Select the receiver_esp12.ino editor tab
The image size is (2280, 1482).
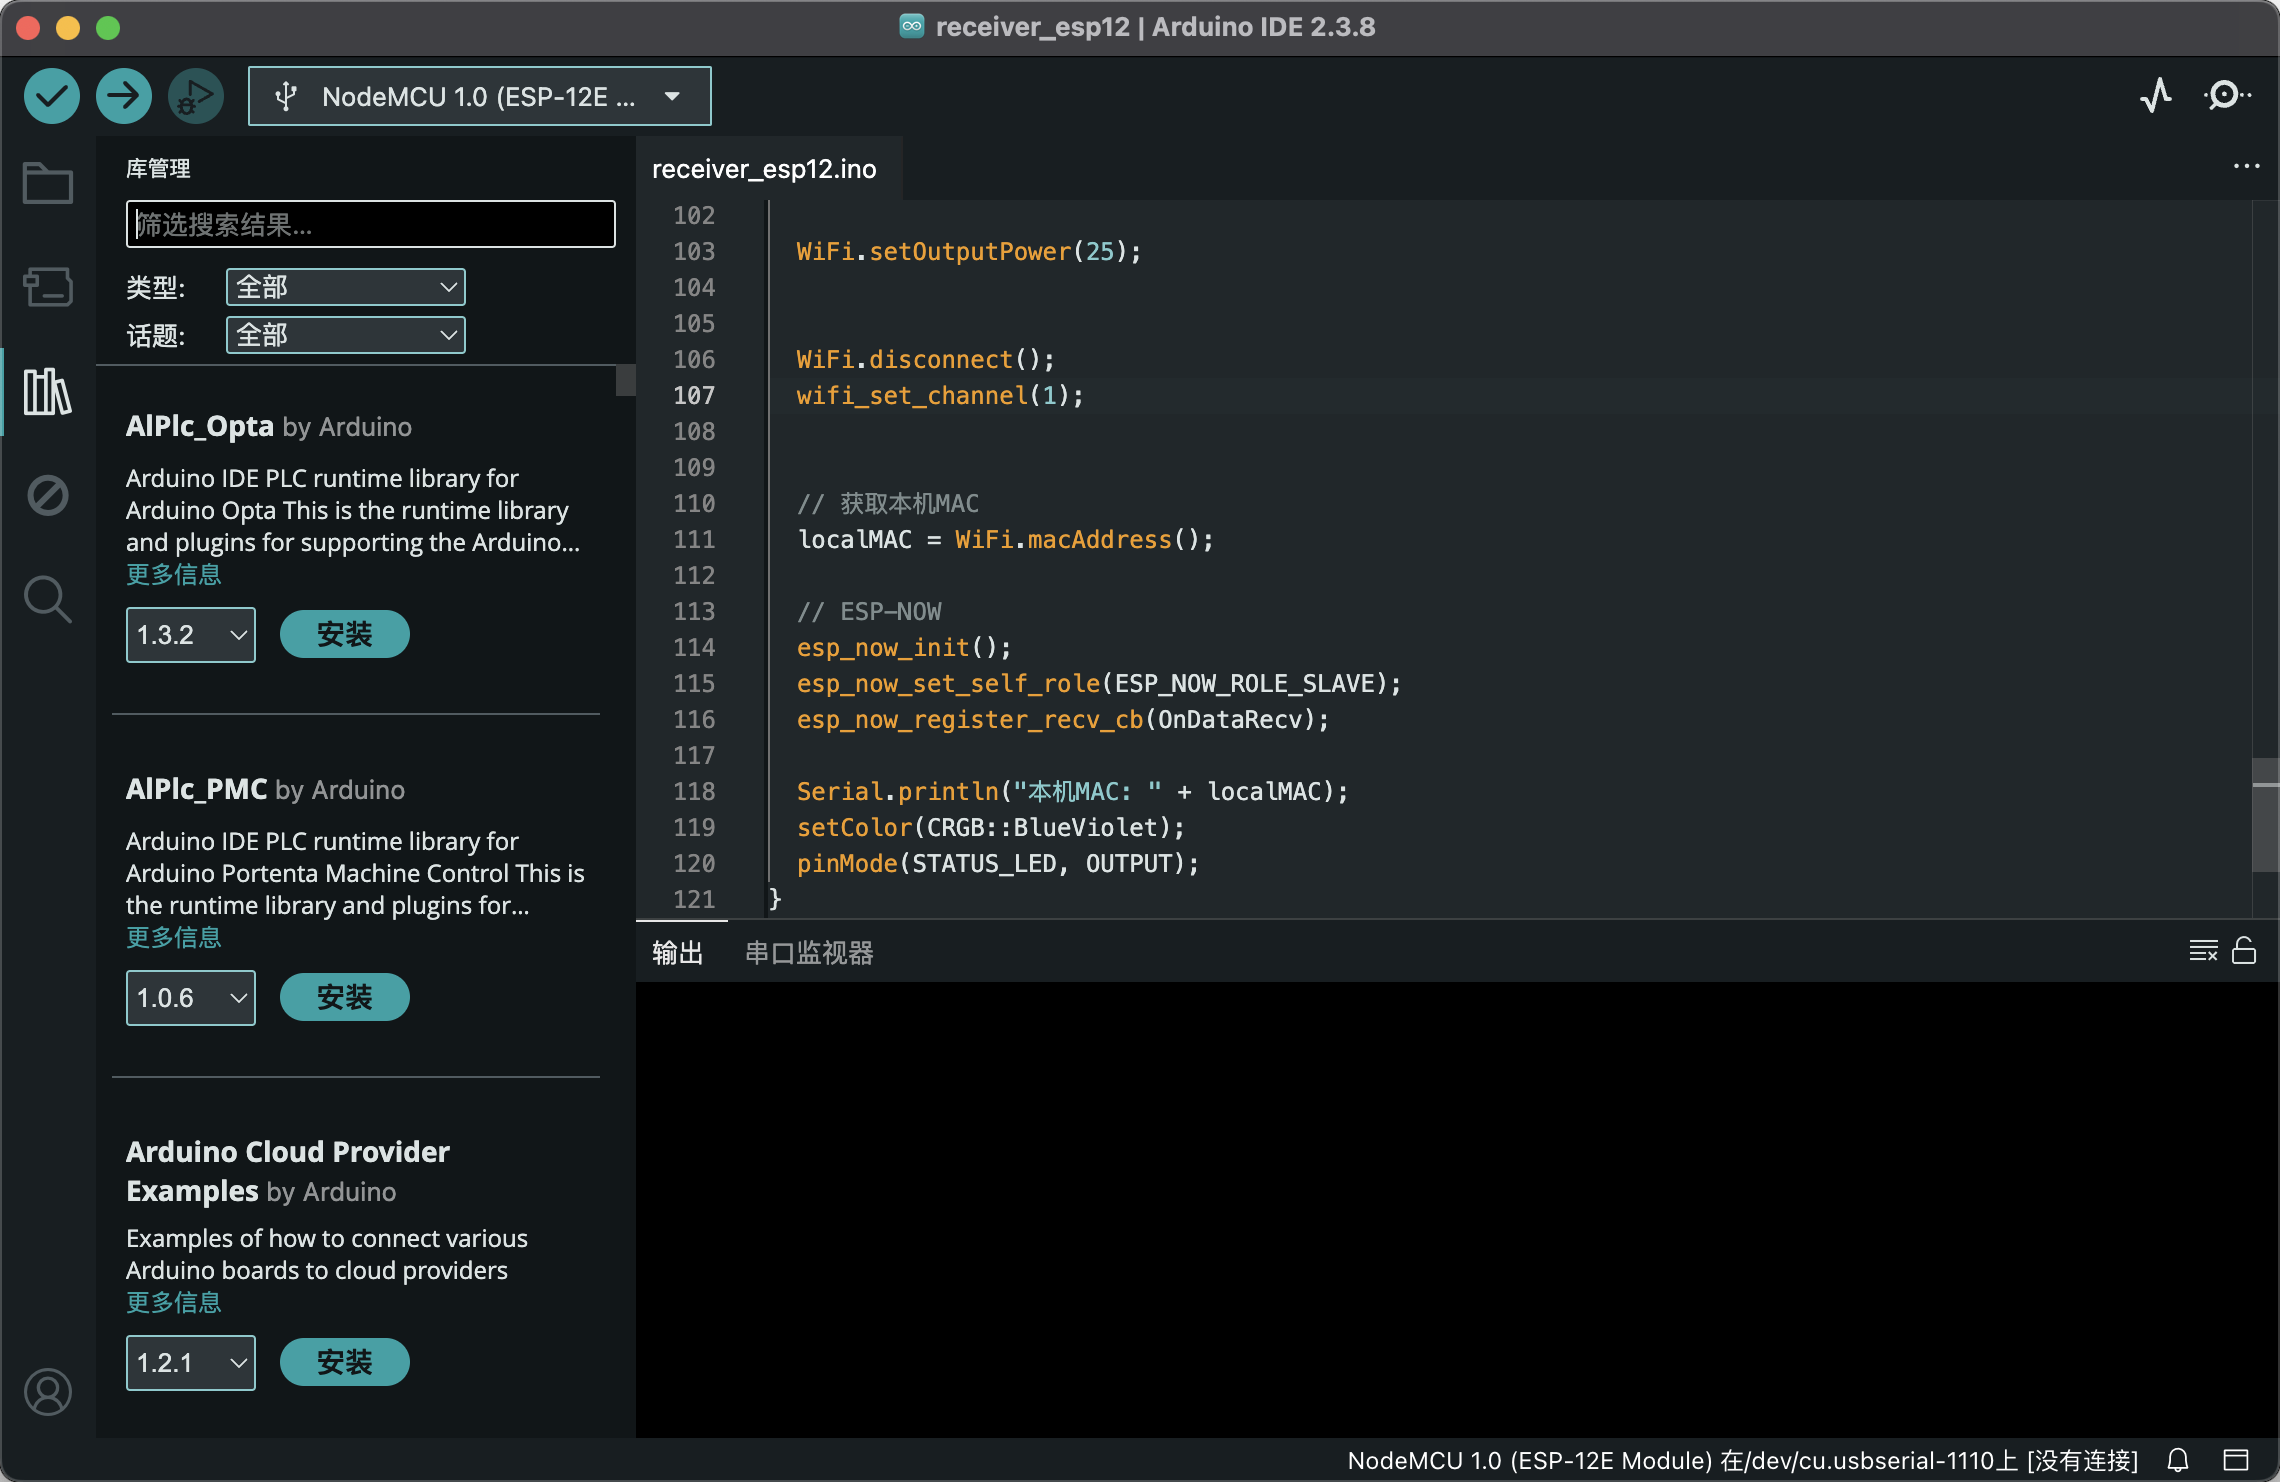(763, 168)
